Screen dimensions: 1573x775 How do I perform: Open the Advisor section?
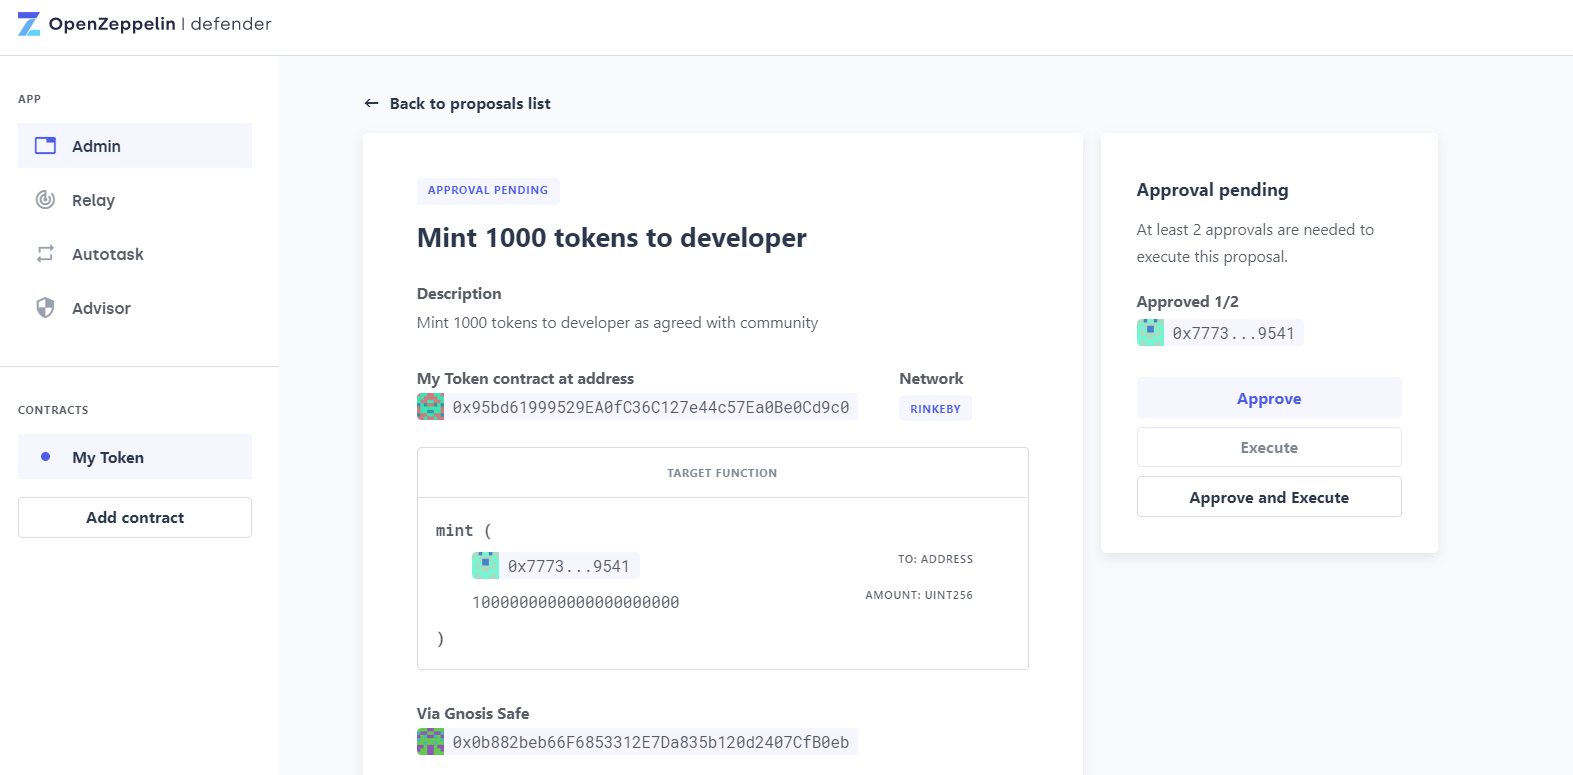pos(135,308)
